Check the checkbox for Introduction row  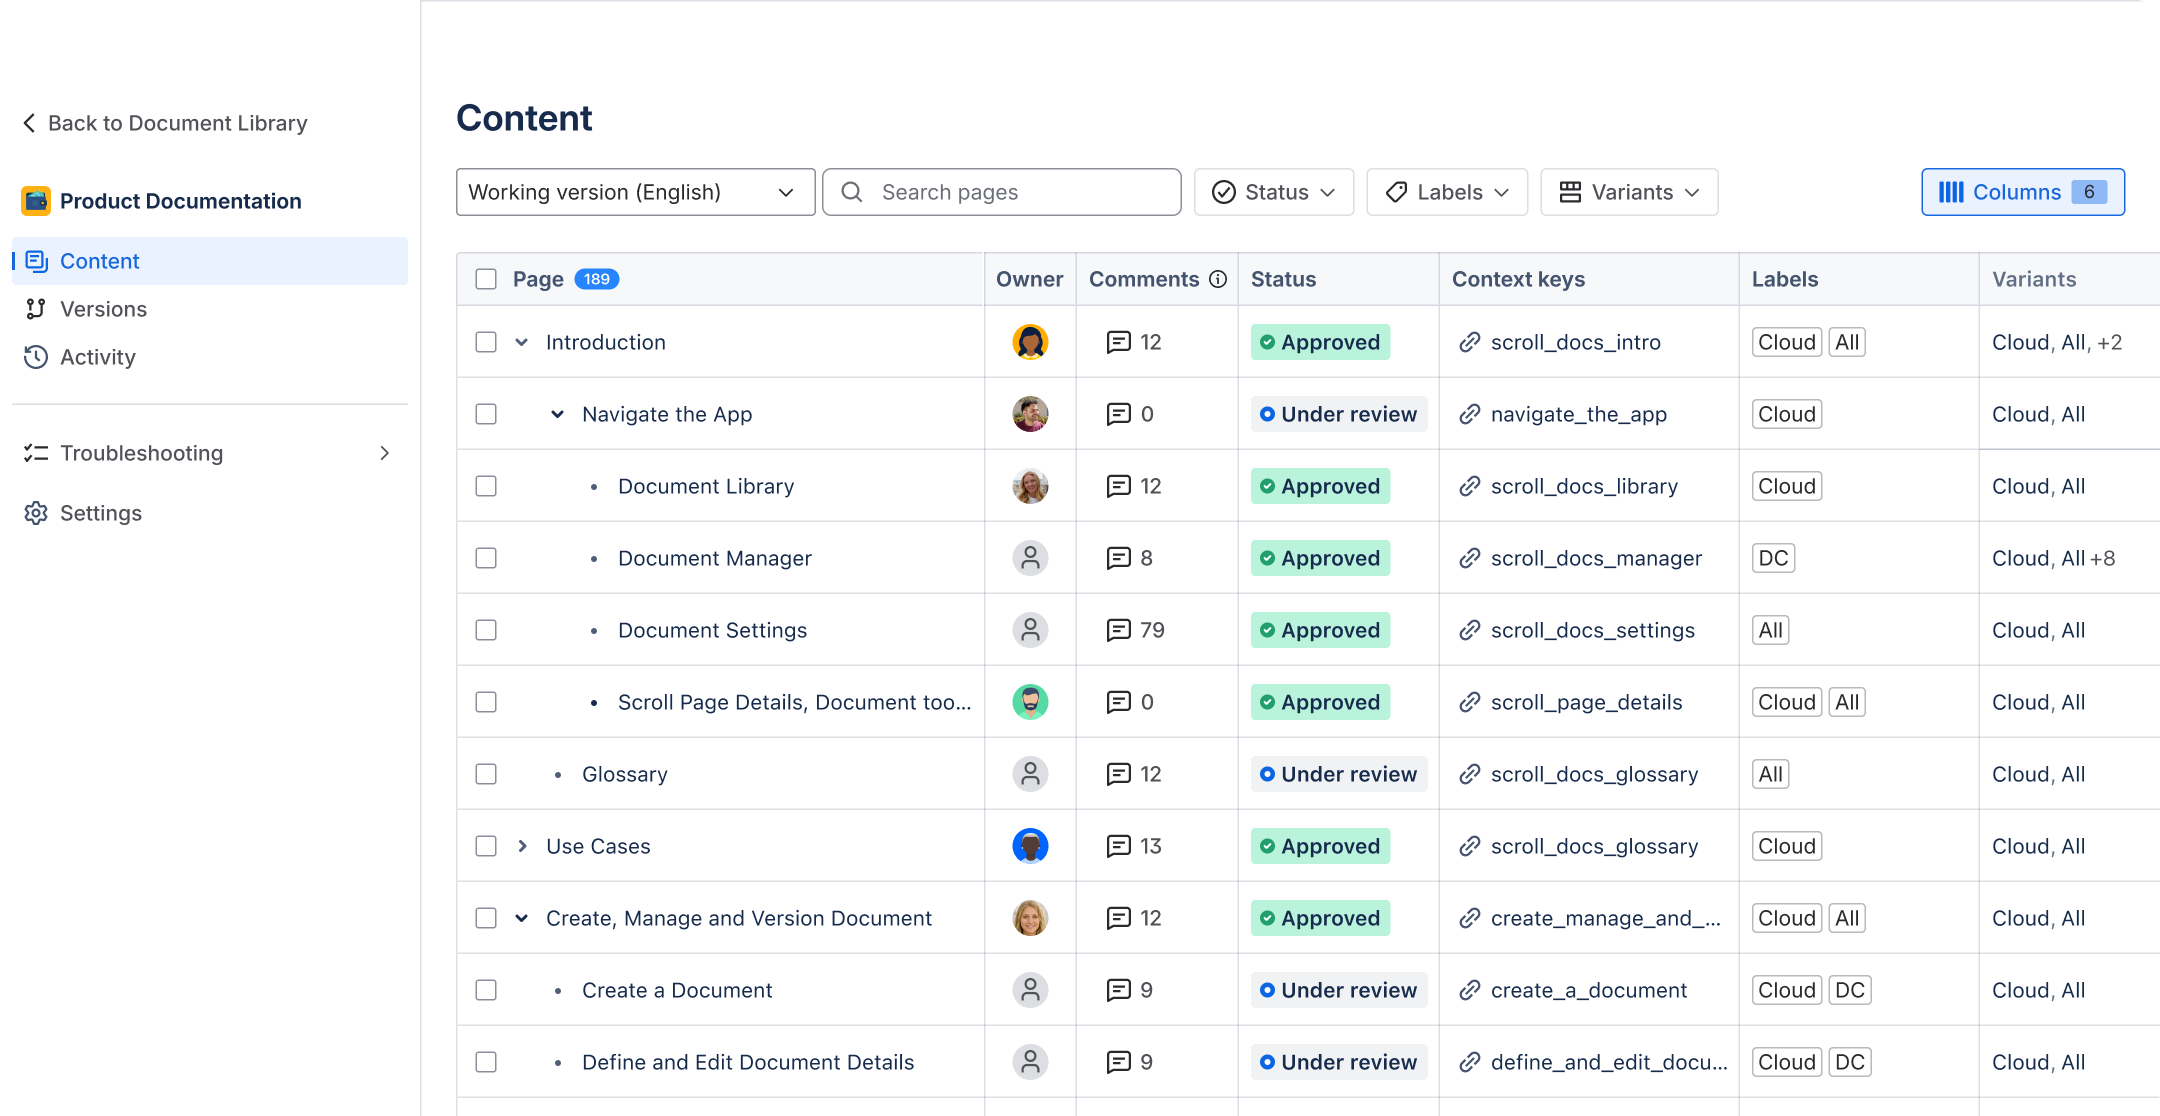point(486,342)
